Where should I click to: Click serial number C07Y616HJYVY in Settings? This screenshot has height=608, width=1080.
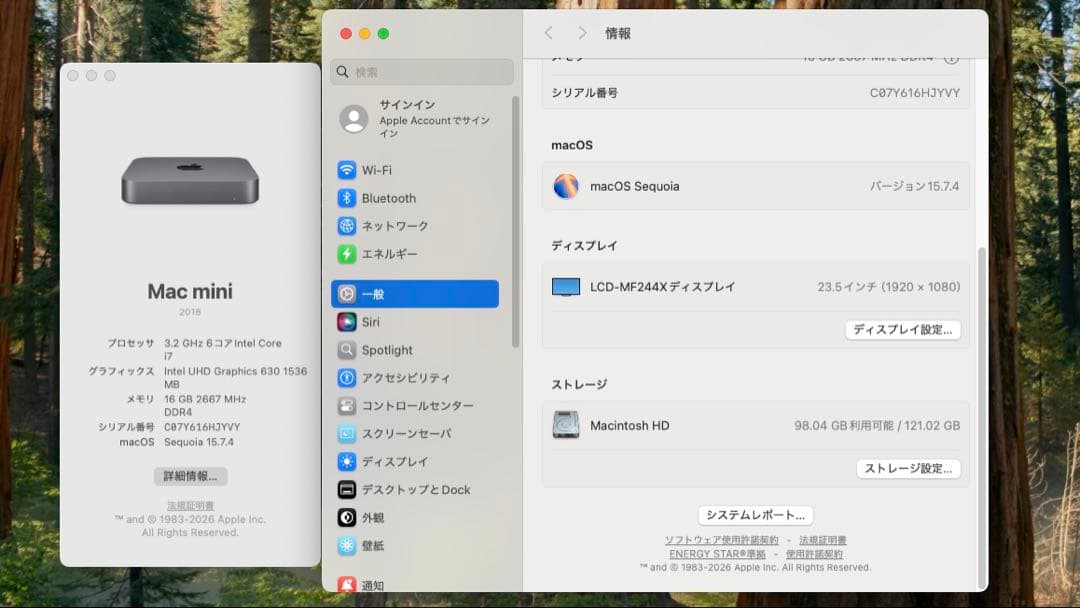click(915, 93)
